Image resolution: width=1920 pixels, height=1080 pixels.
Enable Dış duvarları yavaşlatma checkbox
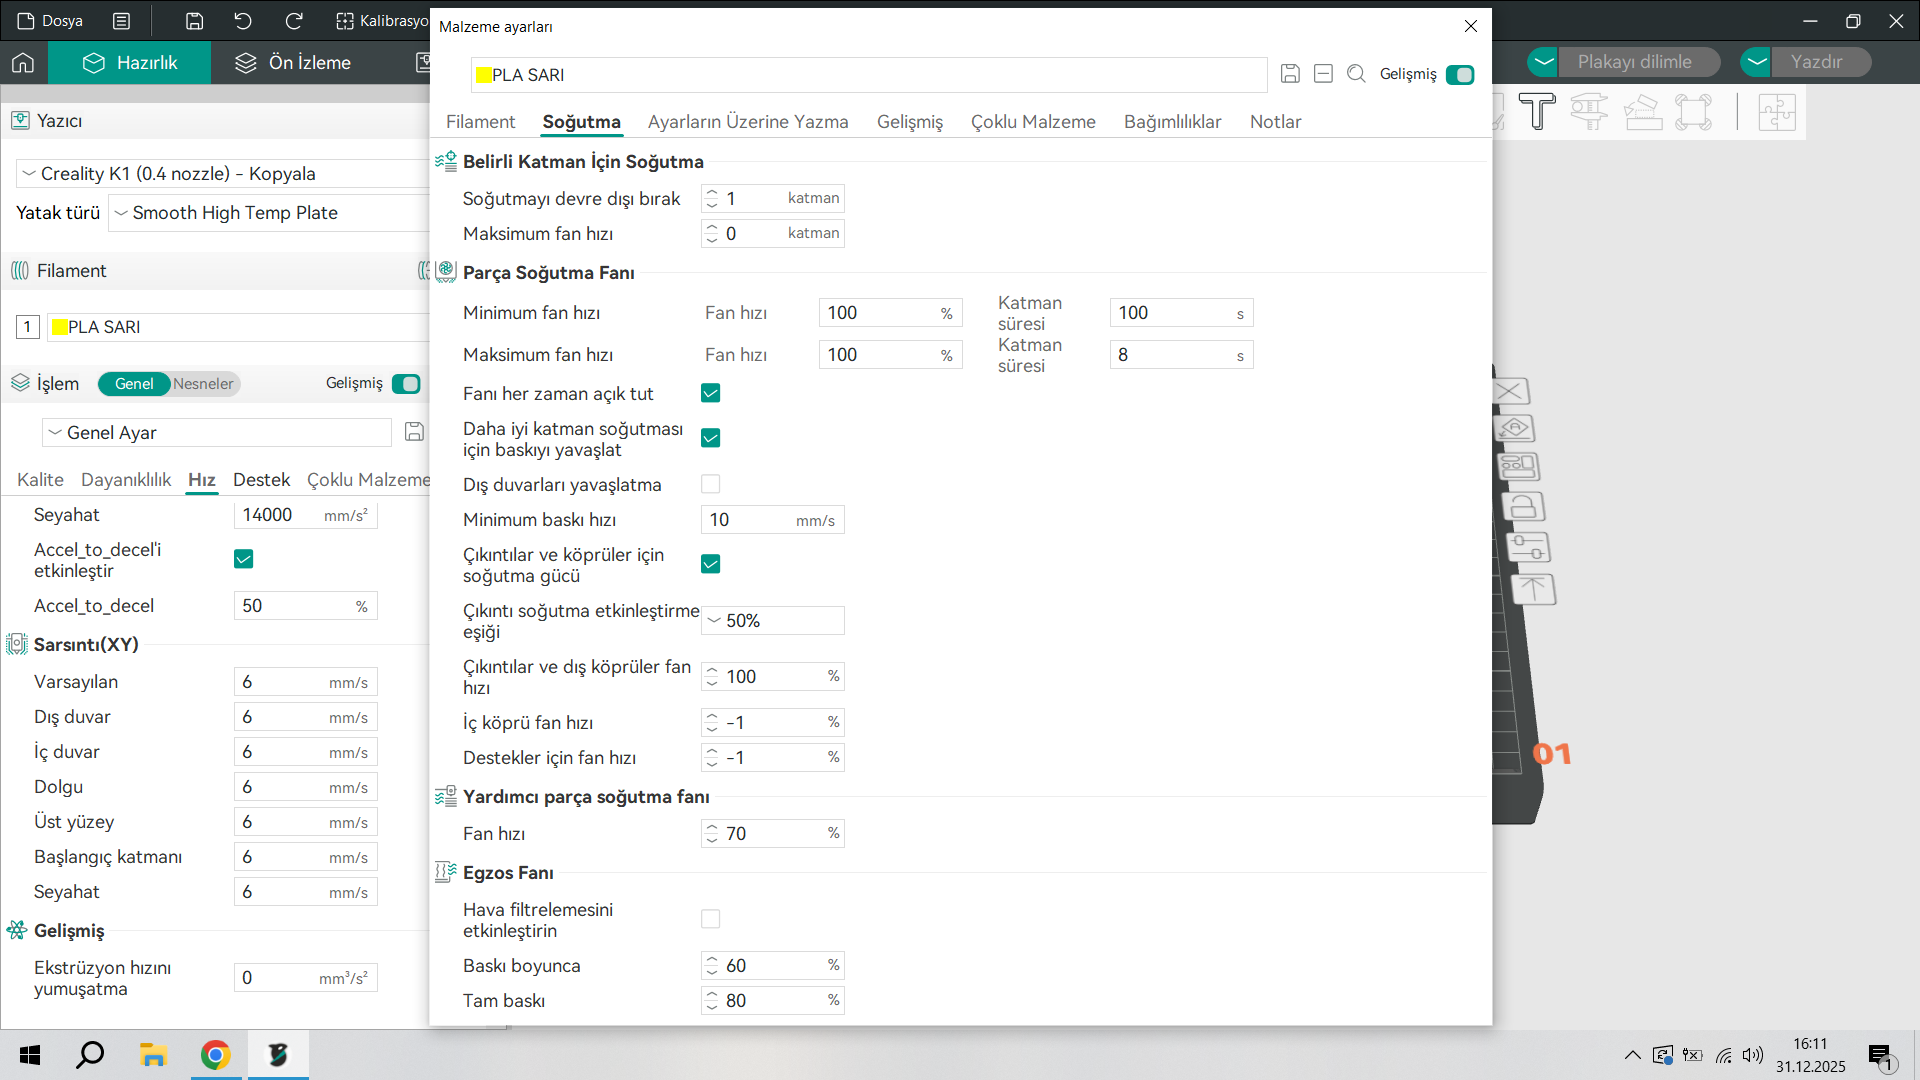tap(710, 484)
